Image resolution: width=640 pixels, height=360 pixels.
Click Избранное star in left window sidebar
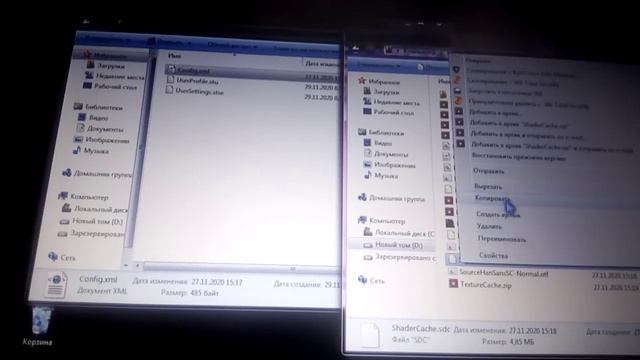87,54
